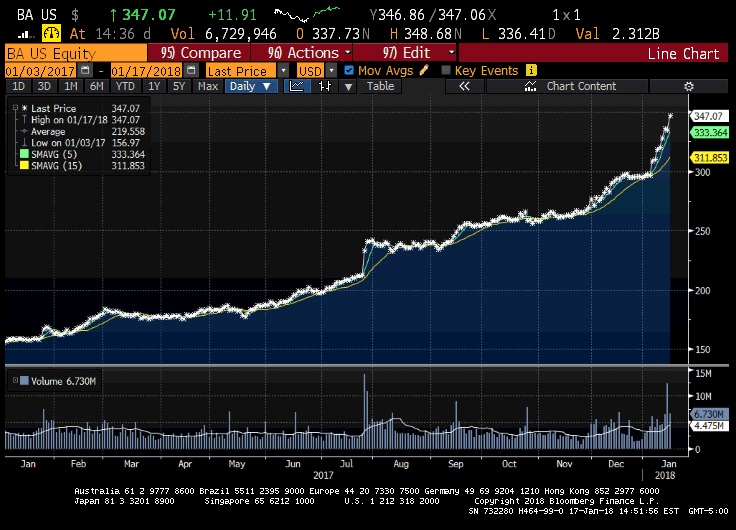
Task: Open the start date calendar picker
Action: 85,70
